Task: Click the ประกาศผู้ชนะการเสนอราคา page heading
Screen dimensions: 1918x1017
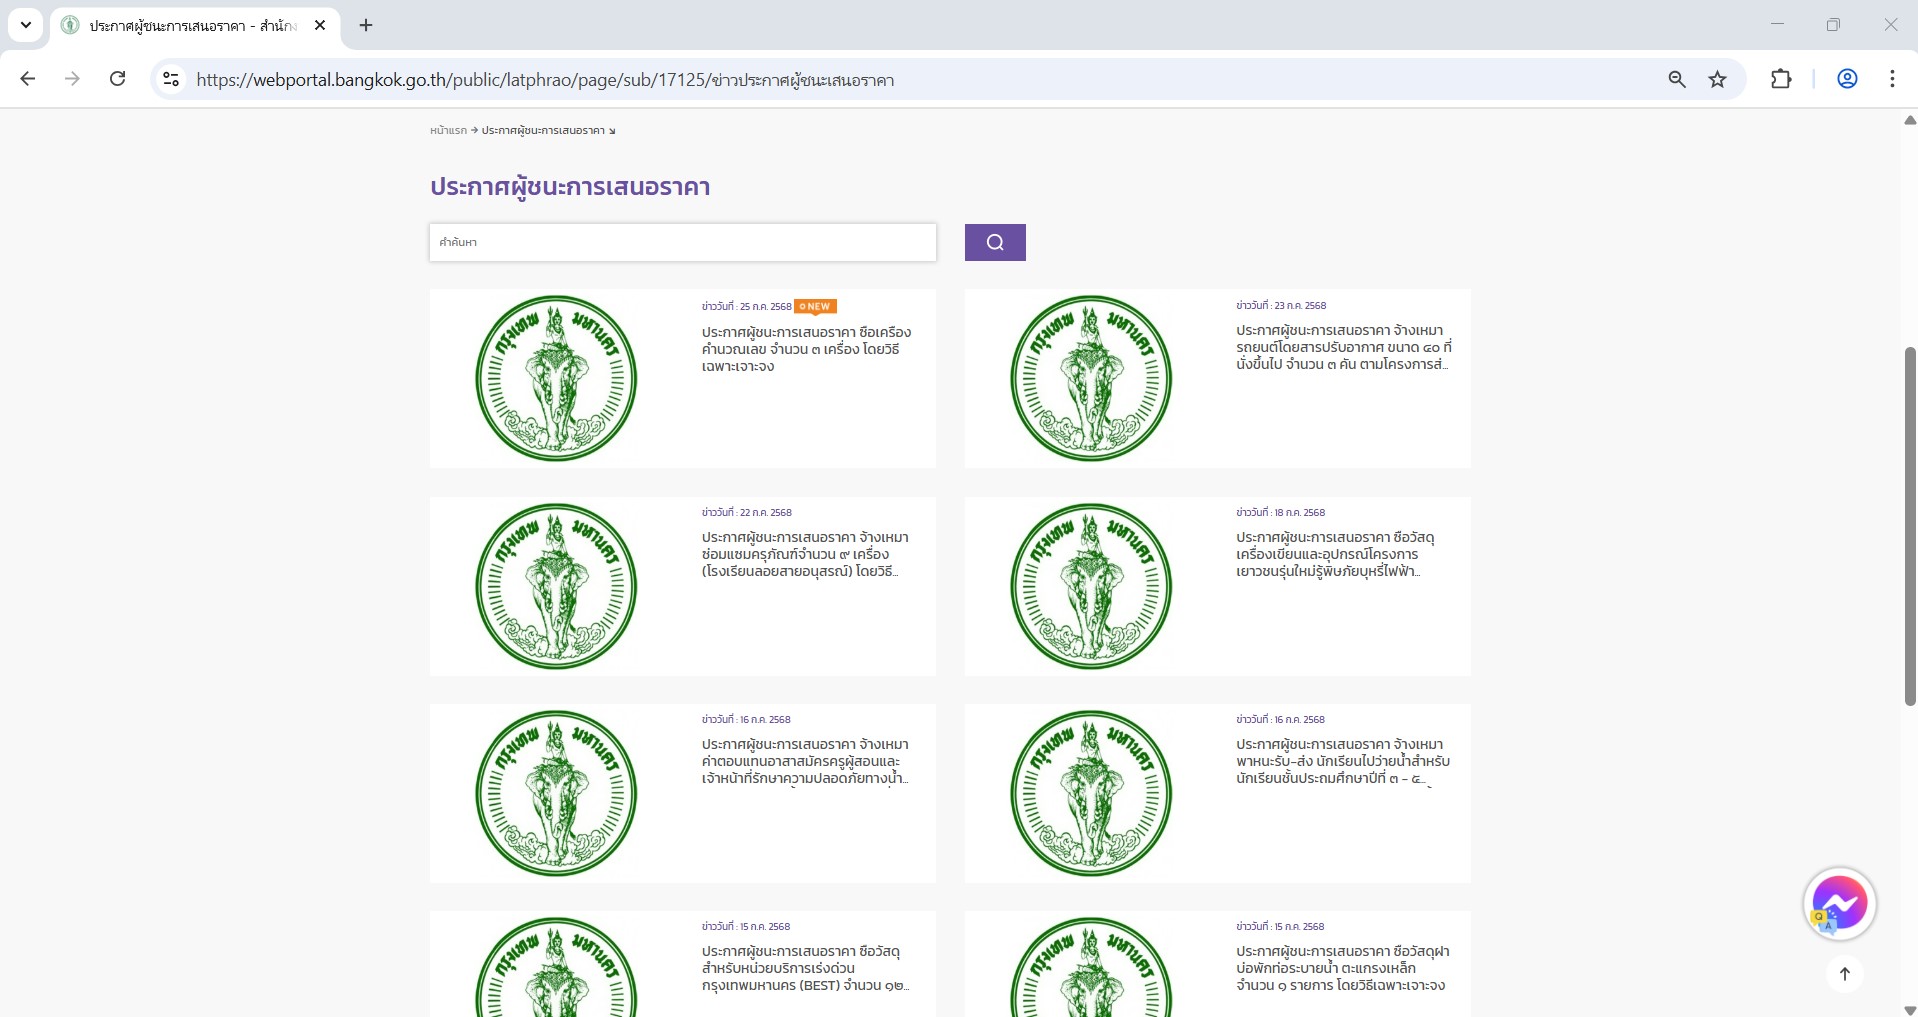Action: point(570,187)
